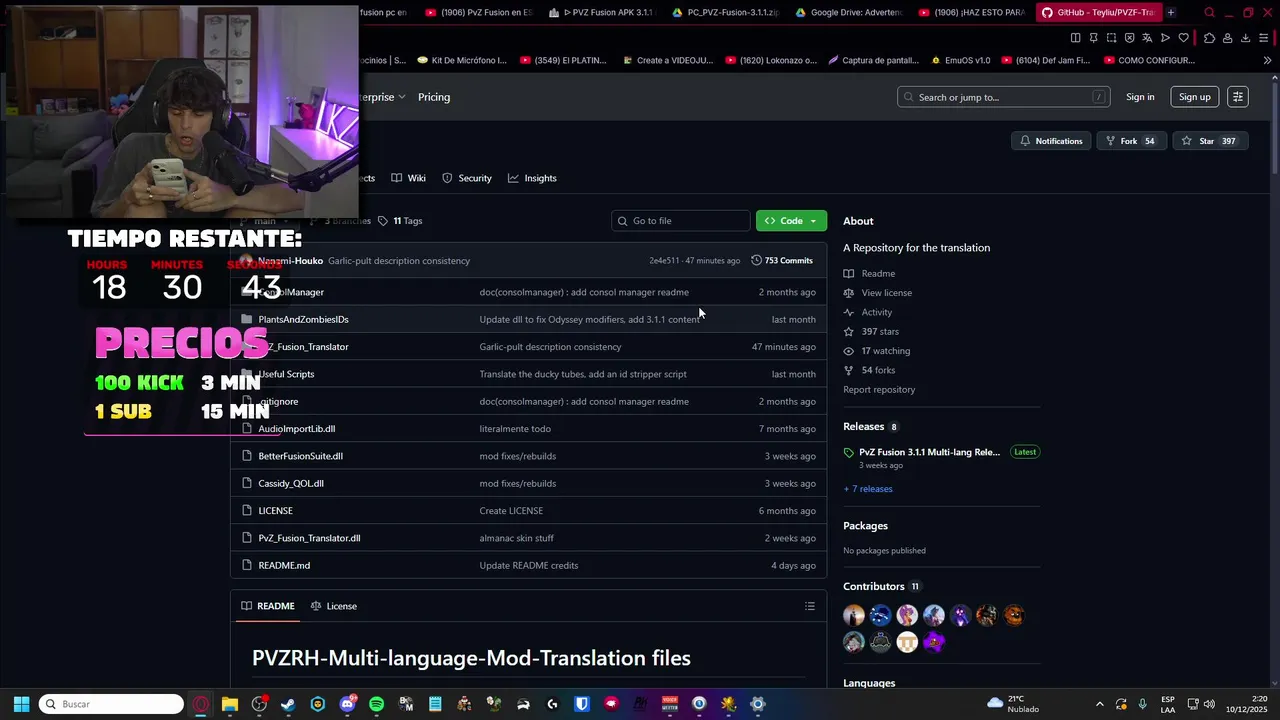Viewport: 1280px width, 720px height.
Task: Click the snapshot capture icon in browser toolbar
Action: tap(1111, 38)
